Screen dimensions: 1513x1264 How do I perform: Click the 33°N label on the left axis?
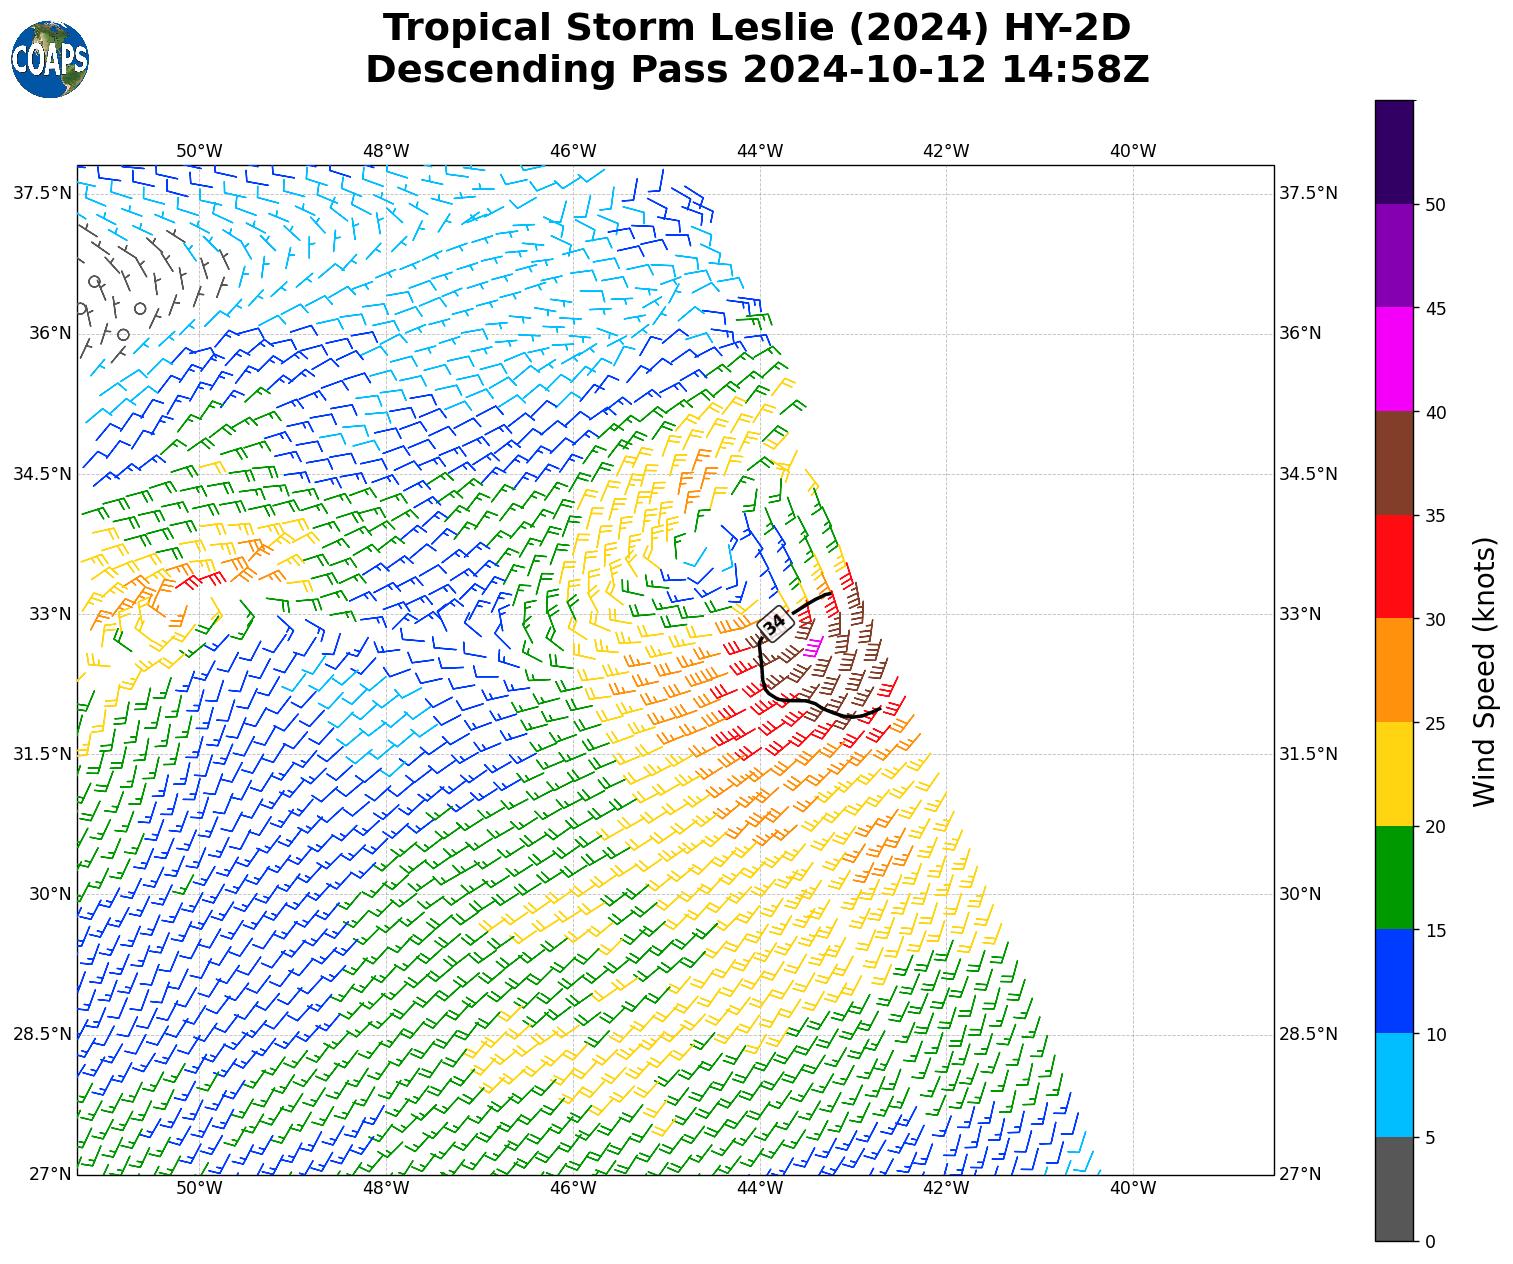pos(50,614)
